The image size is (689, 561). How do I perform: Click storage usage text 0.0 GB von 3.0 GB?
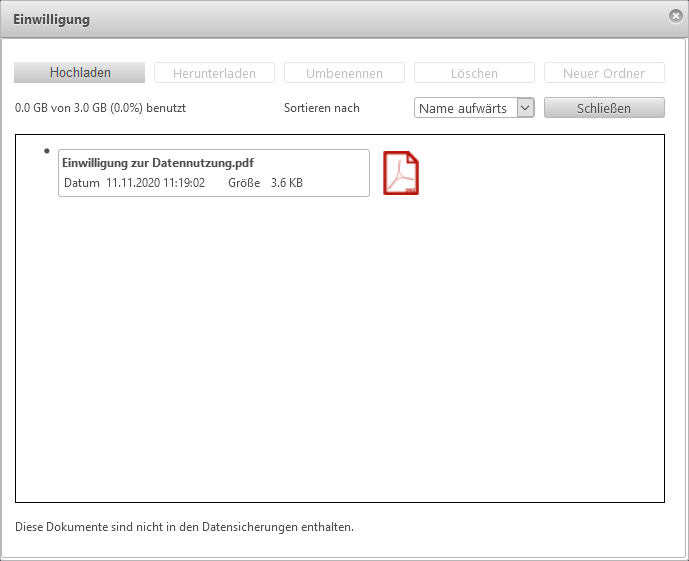click(100, 108)
